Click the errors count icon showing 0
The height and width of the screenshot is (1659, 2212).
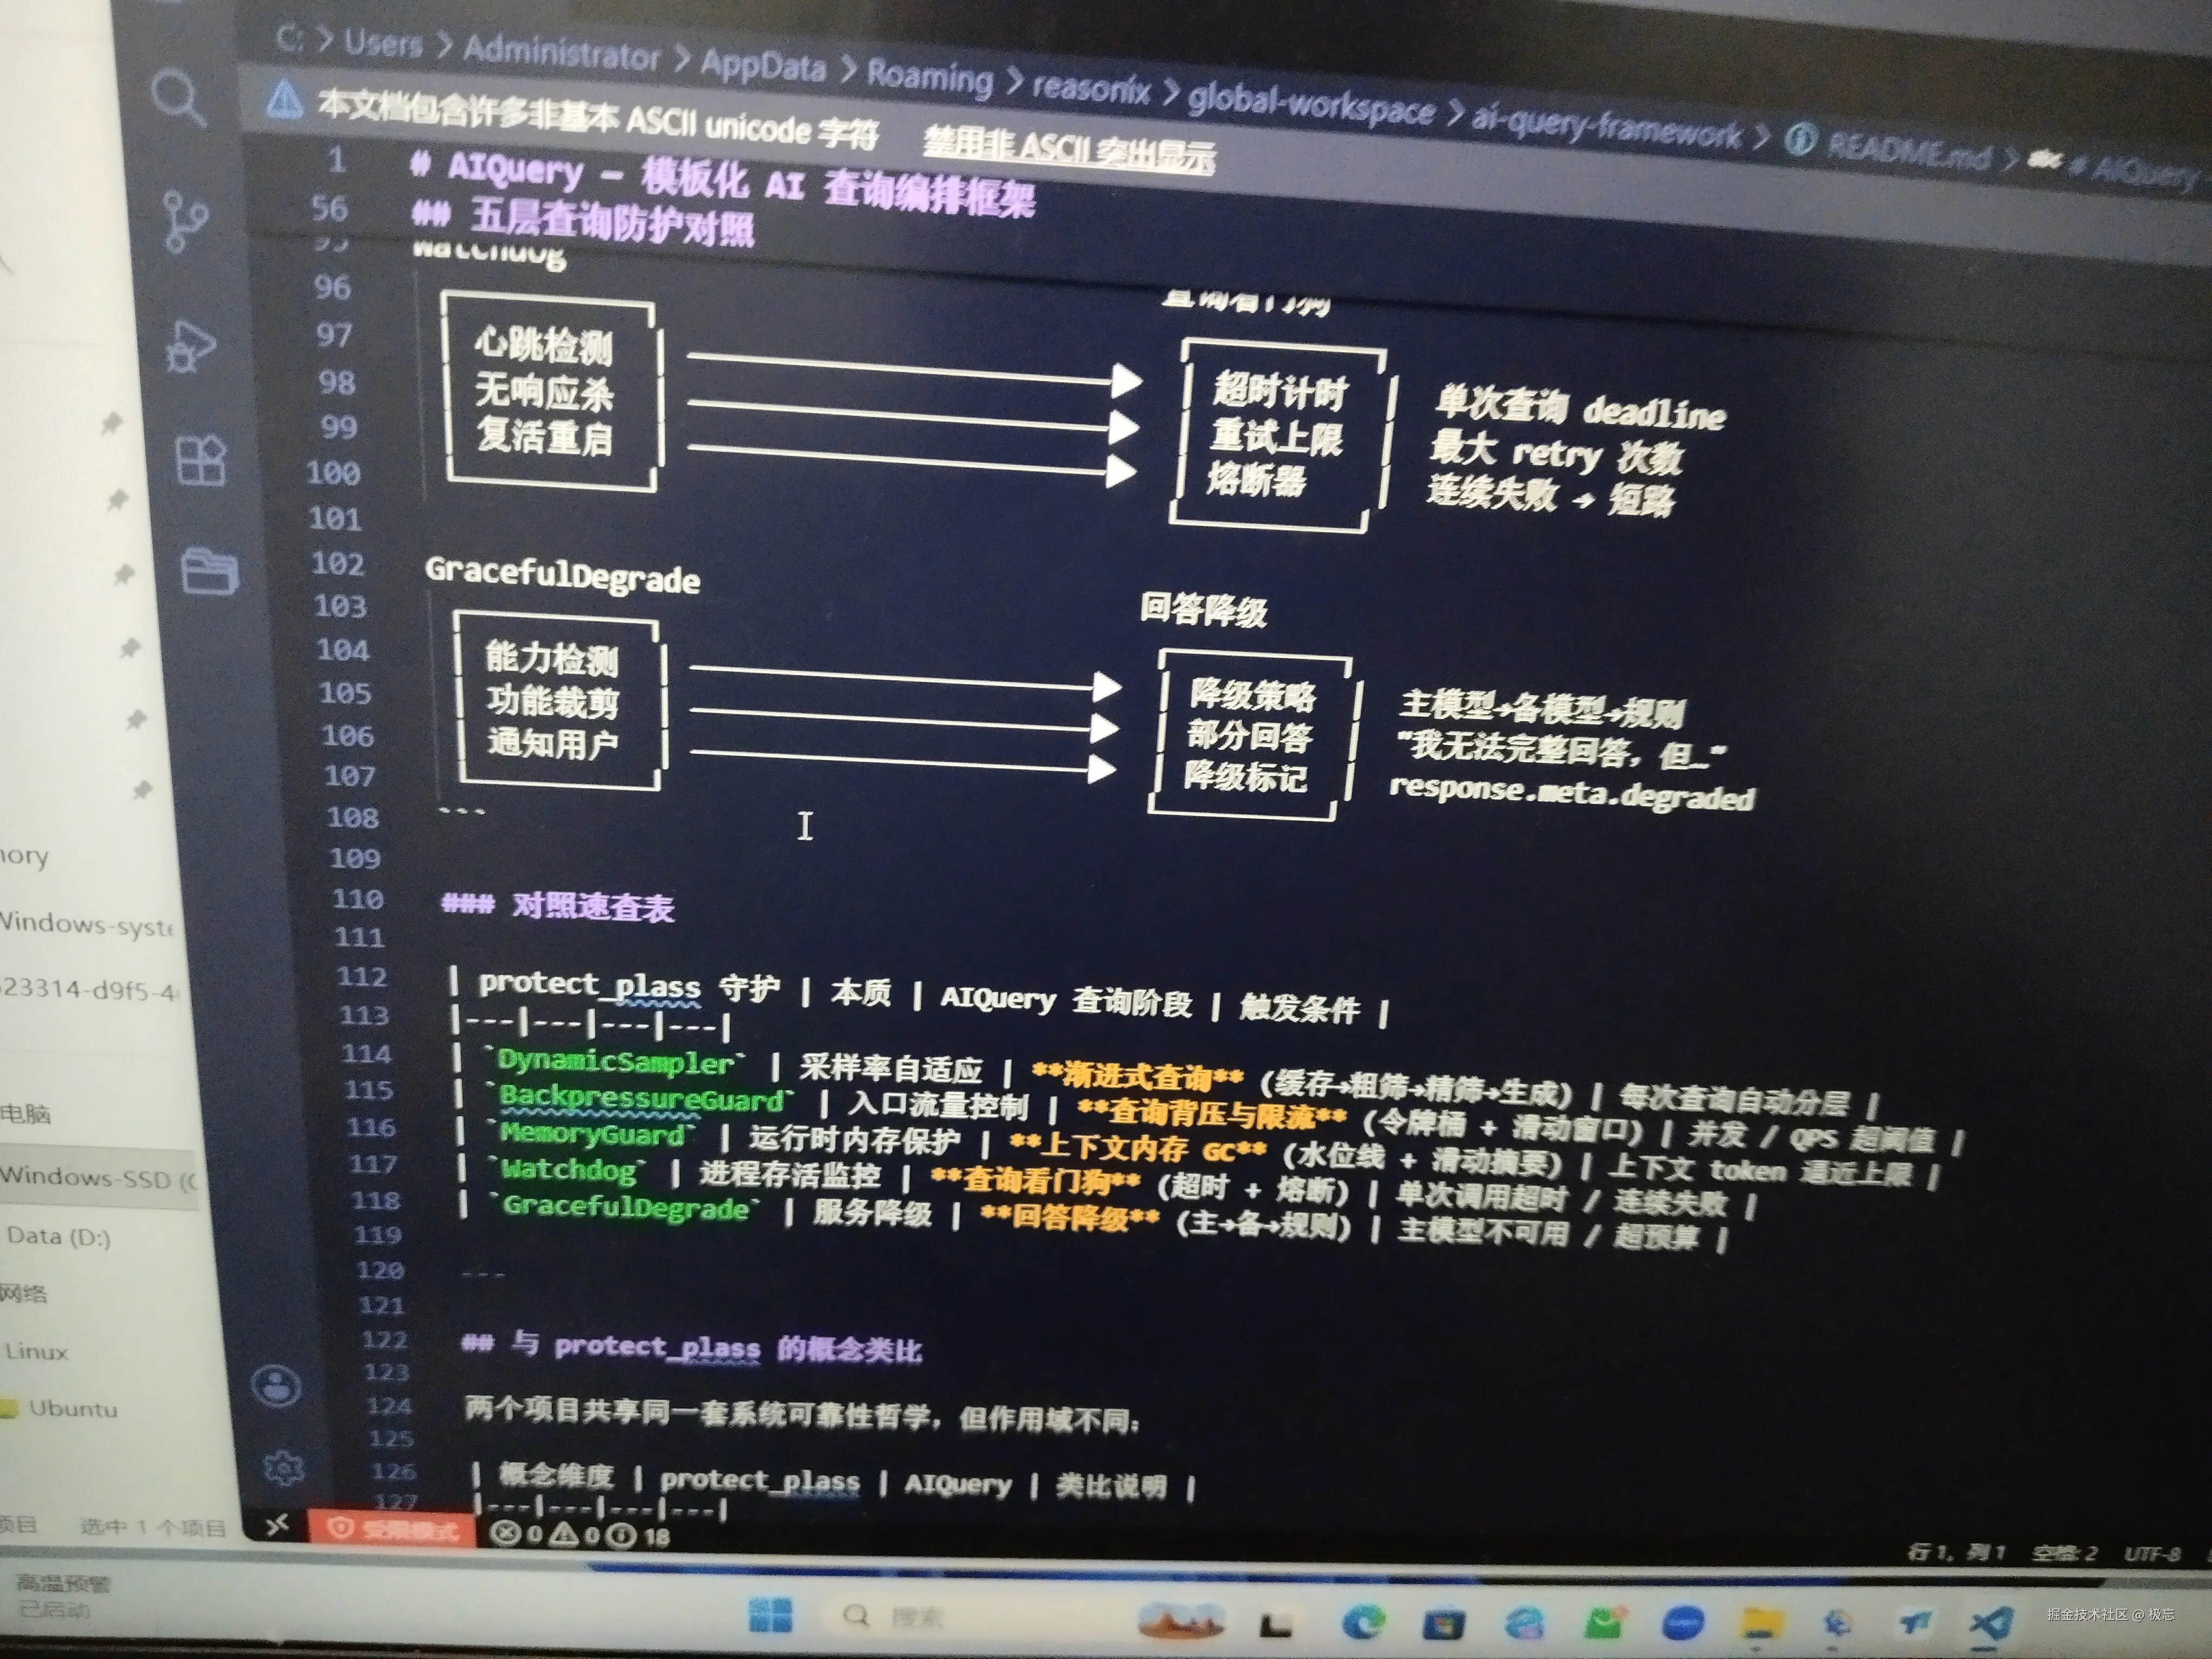pos(516,1533)
